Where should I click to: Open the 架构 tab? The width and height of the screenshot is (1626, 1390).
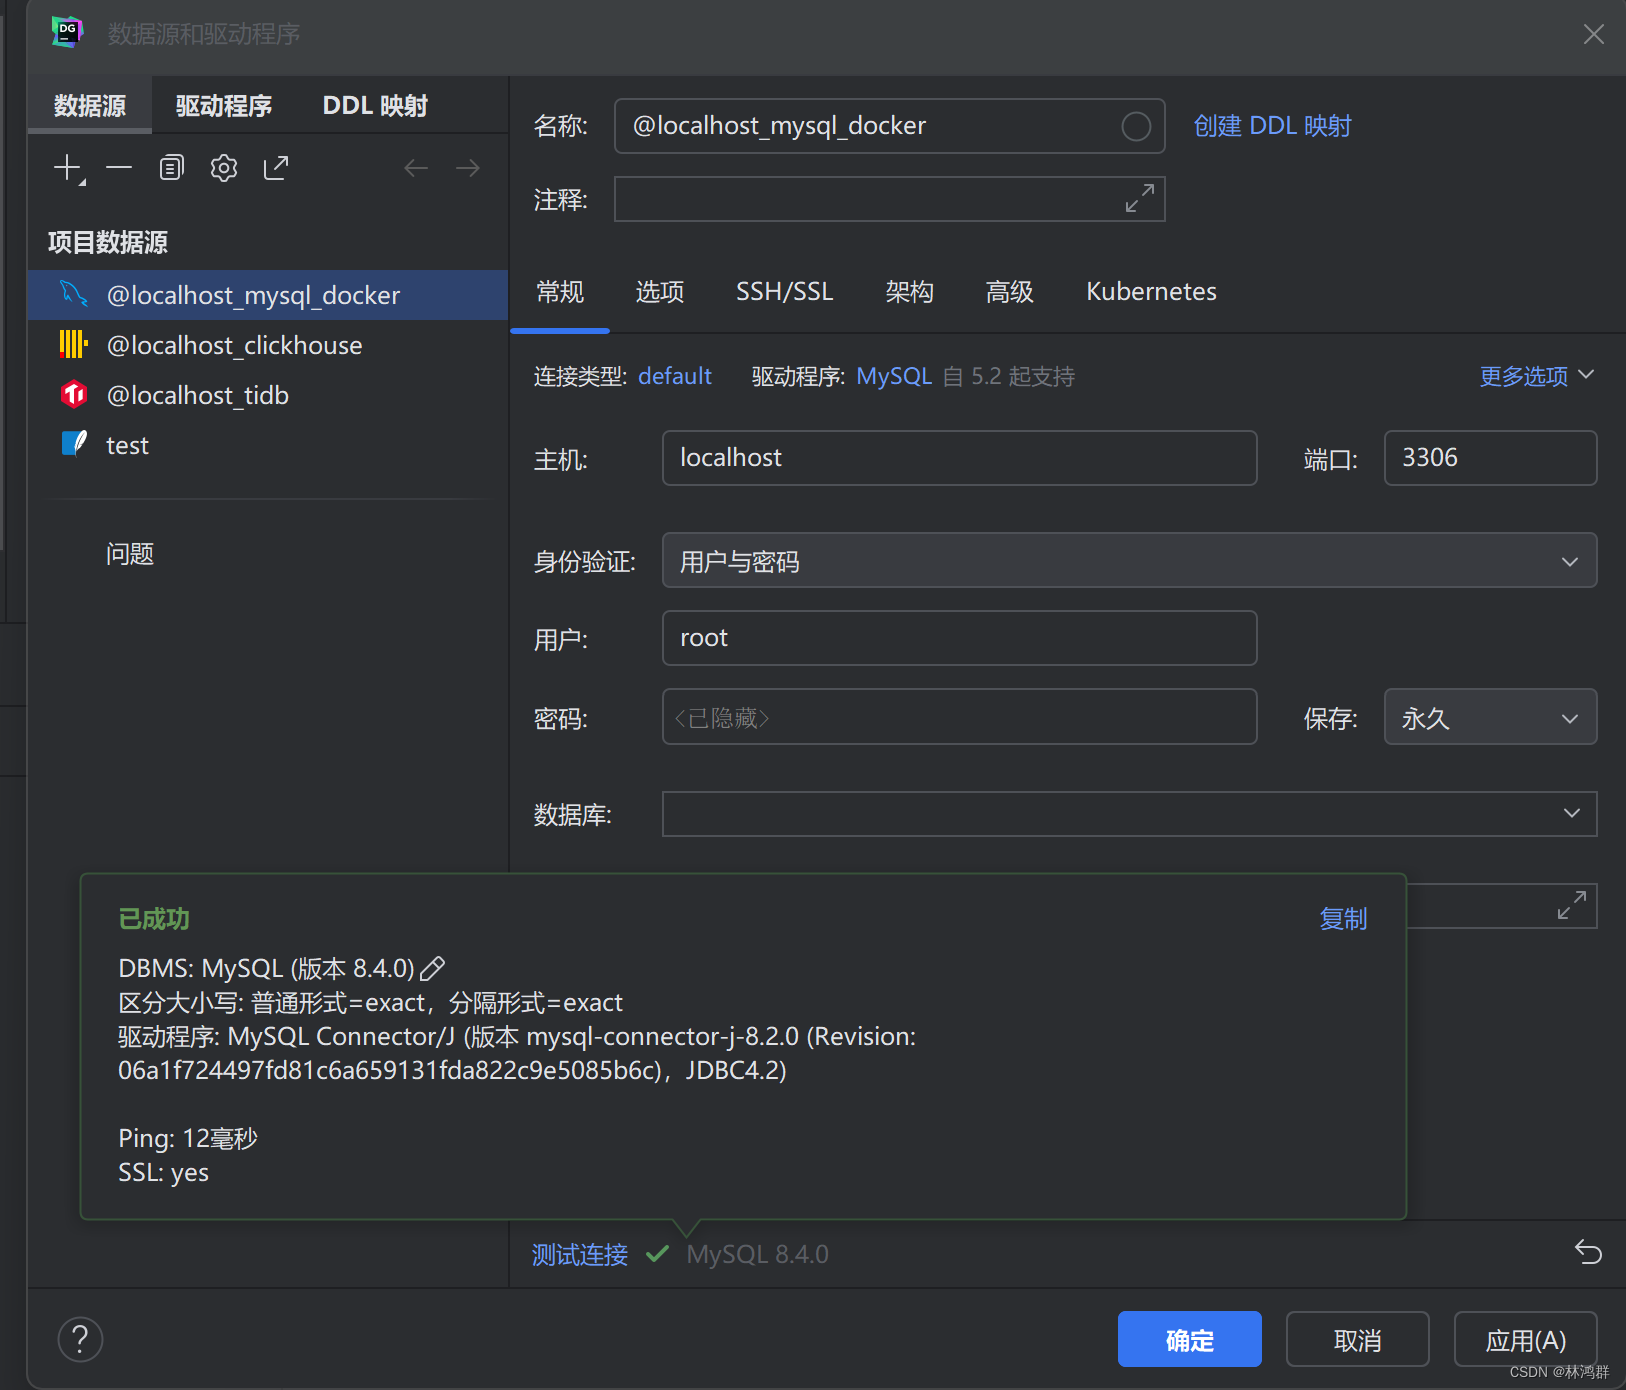[910, 292]
